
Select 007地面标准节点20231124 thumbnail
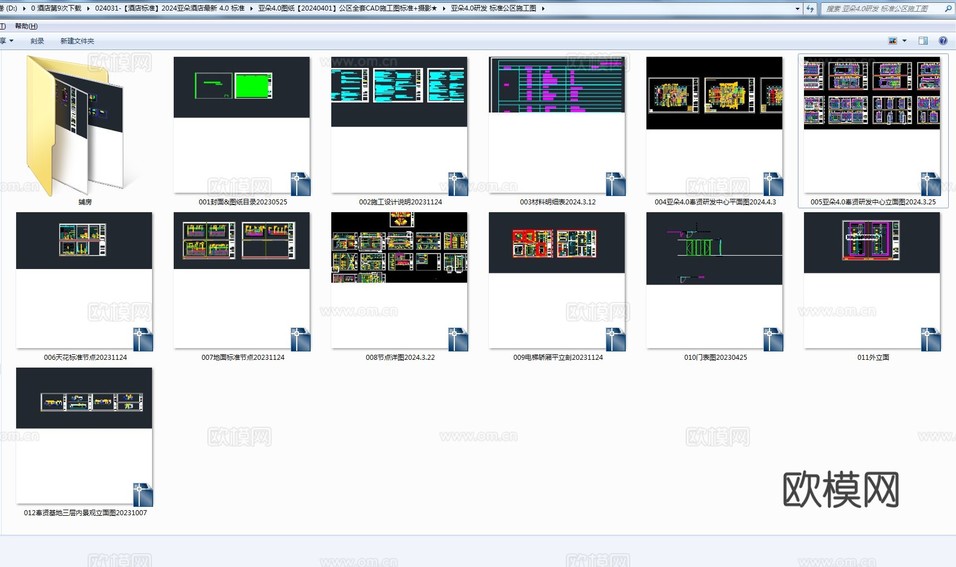click(241, 280)
